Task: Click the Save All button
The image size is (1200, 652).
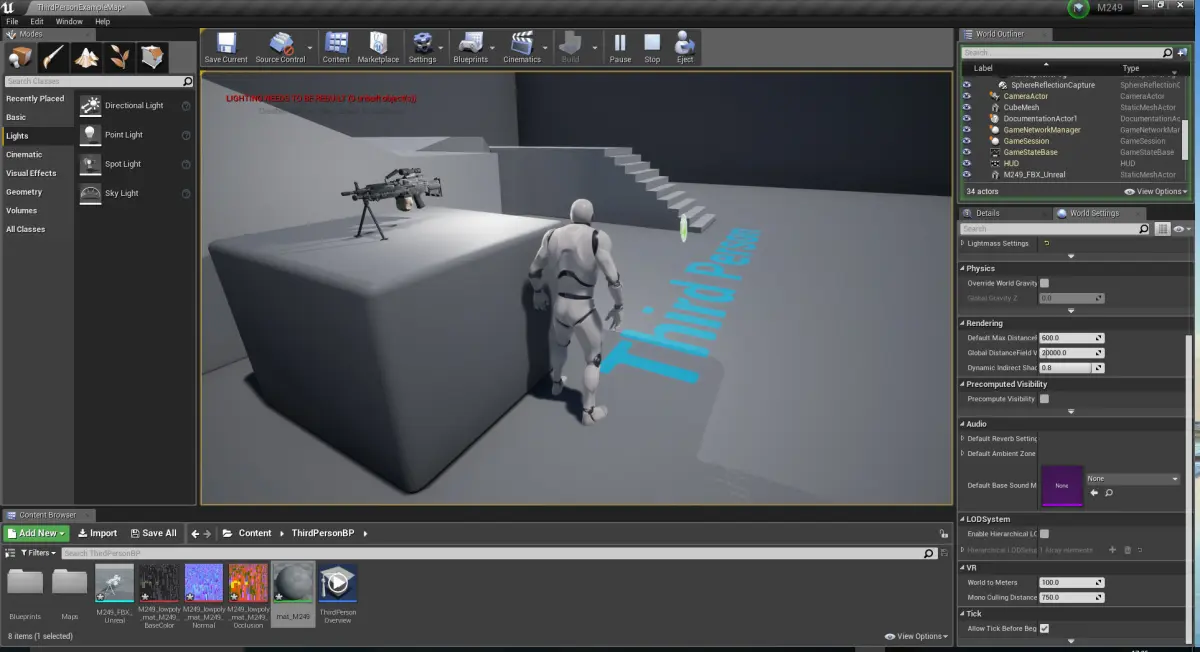Action: coord(153,533)
